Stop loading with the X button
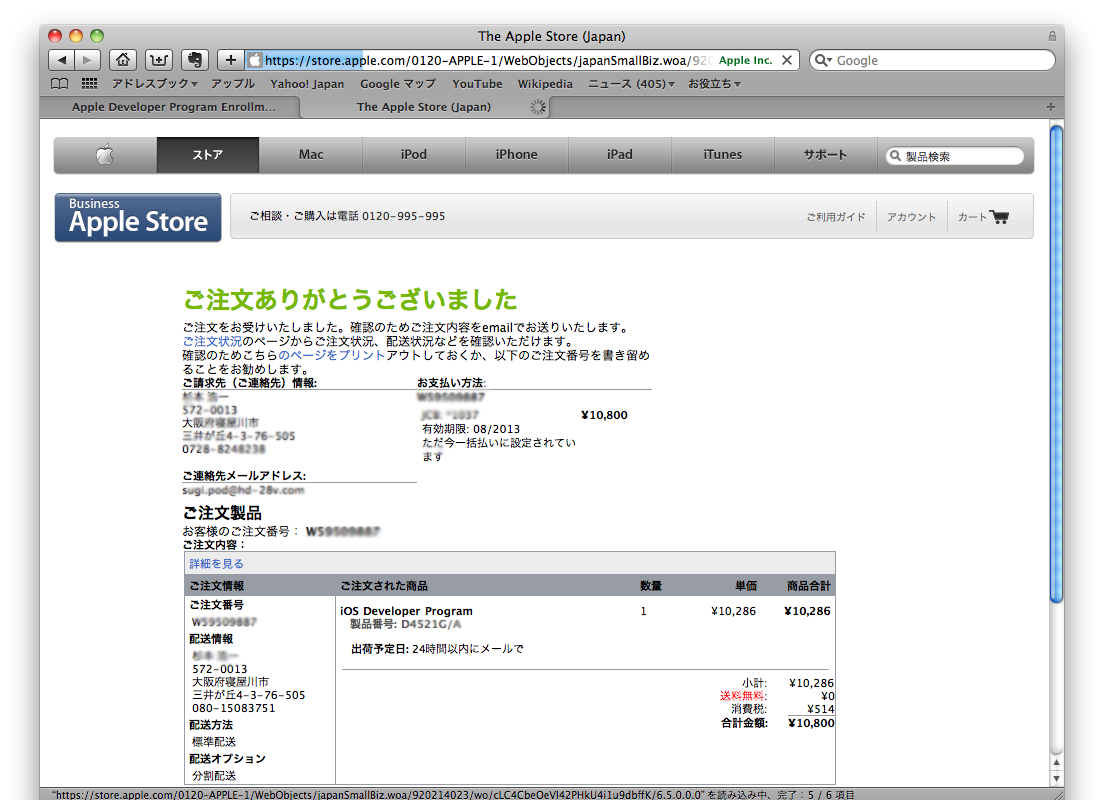 787,60
